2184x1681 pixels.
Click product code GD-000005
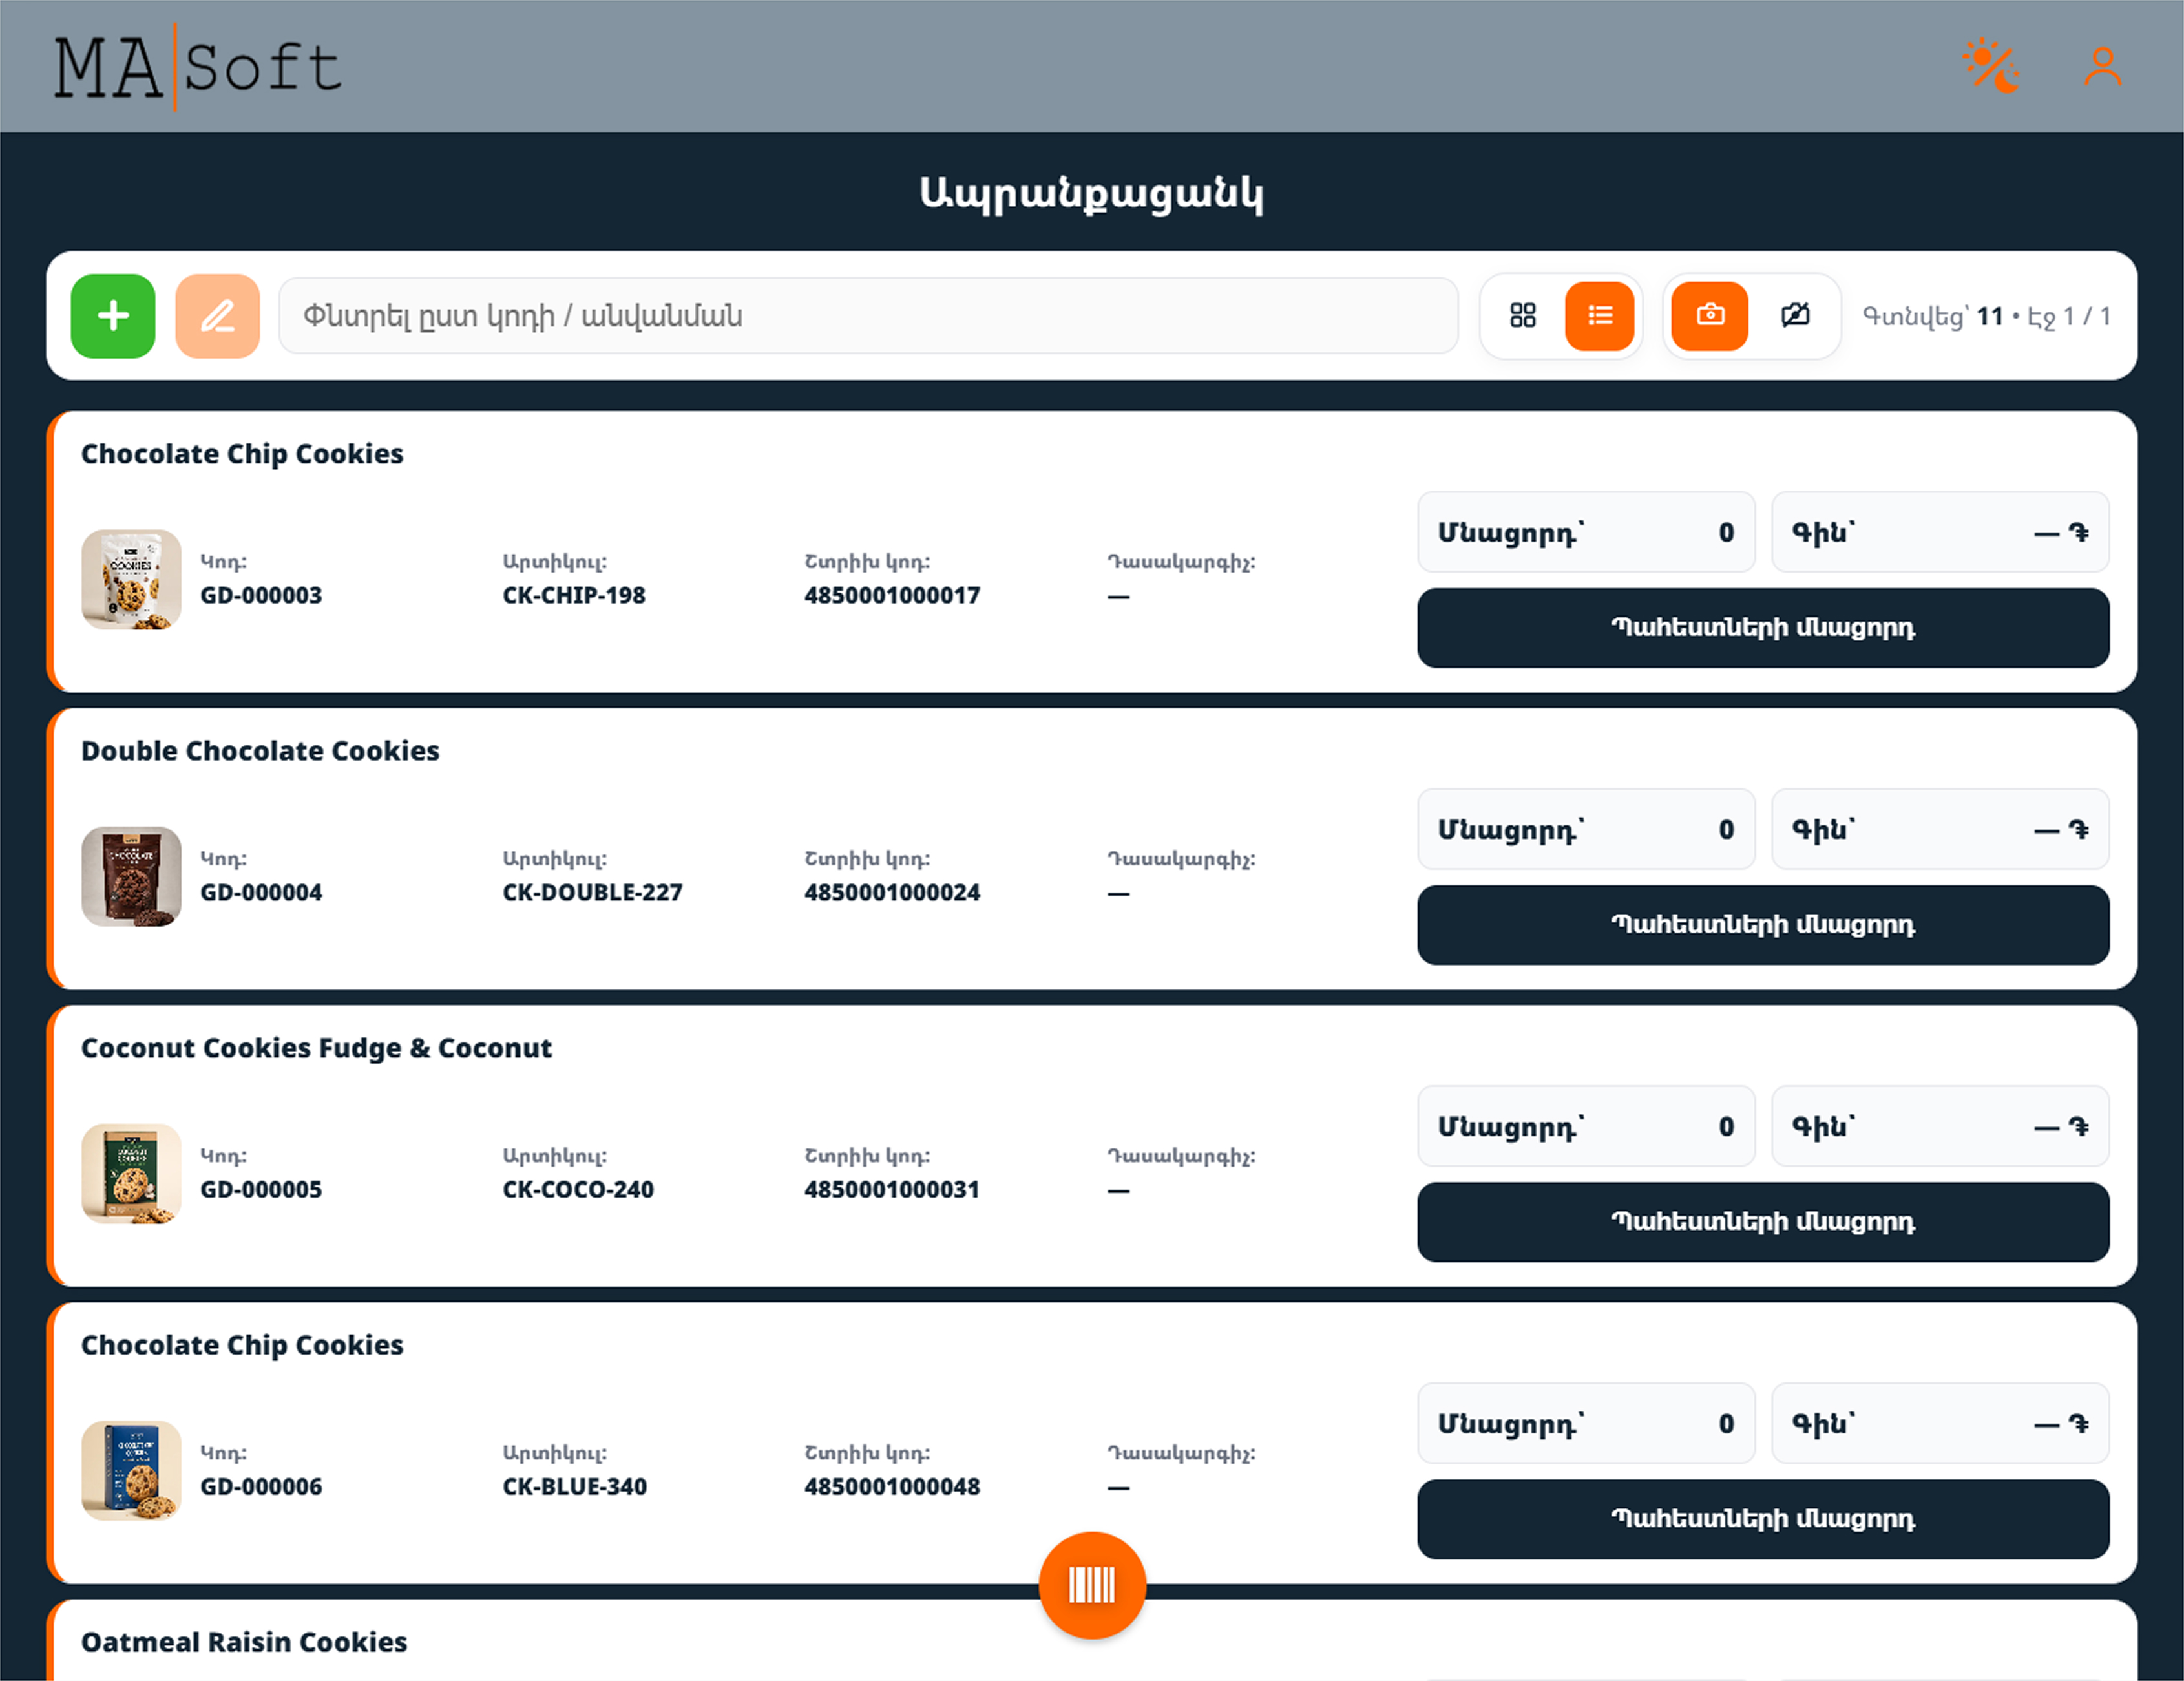click(x=261, y=1189)
